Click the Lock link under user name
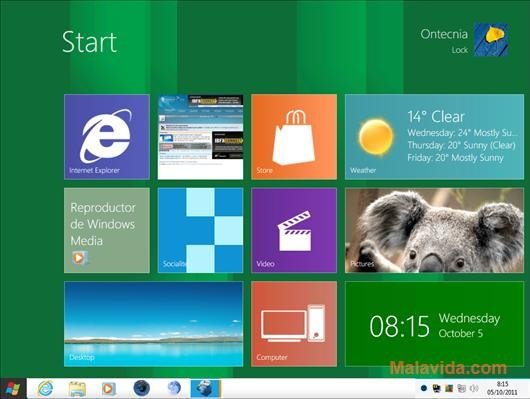This screenshot has height=399, width=530. pyautogui.click(x=460, y=50)
